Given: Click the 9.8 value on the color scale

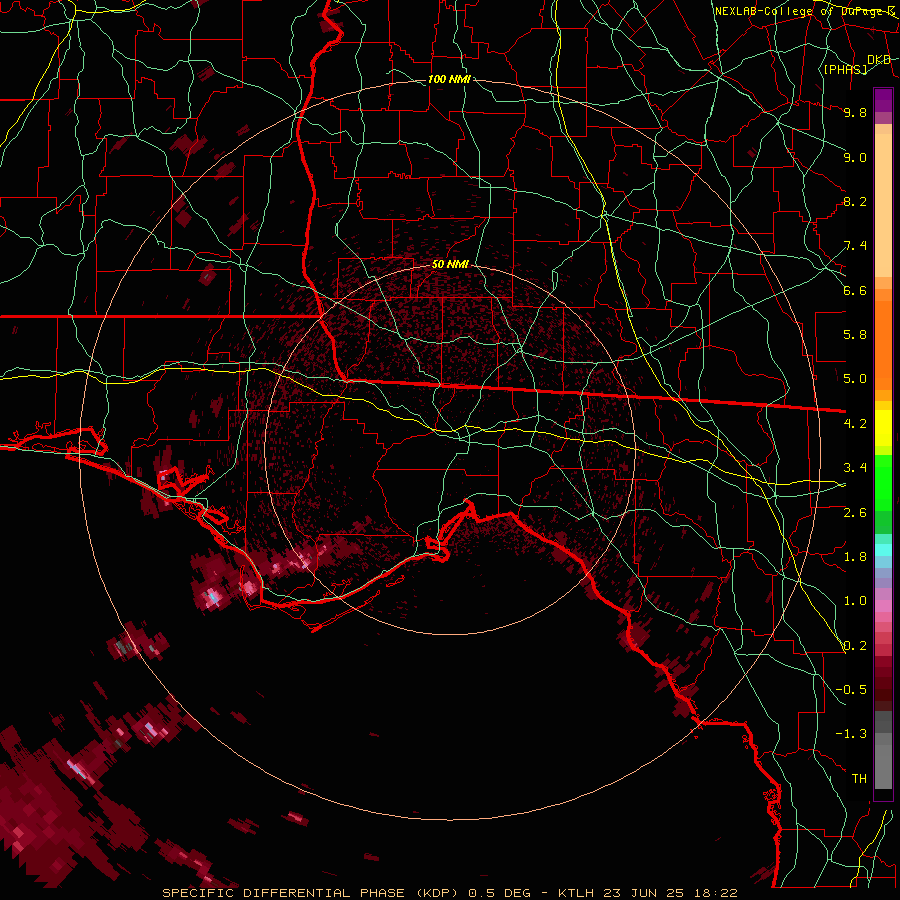Looking at the screenshot, I should 855,112.
